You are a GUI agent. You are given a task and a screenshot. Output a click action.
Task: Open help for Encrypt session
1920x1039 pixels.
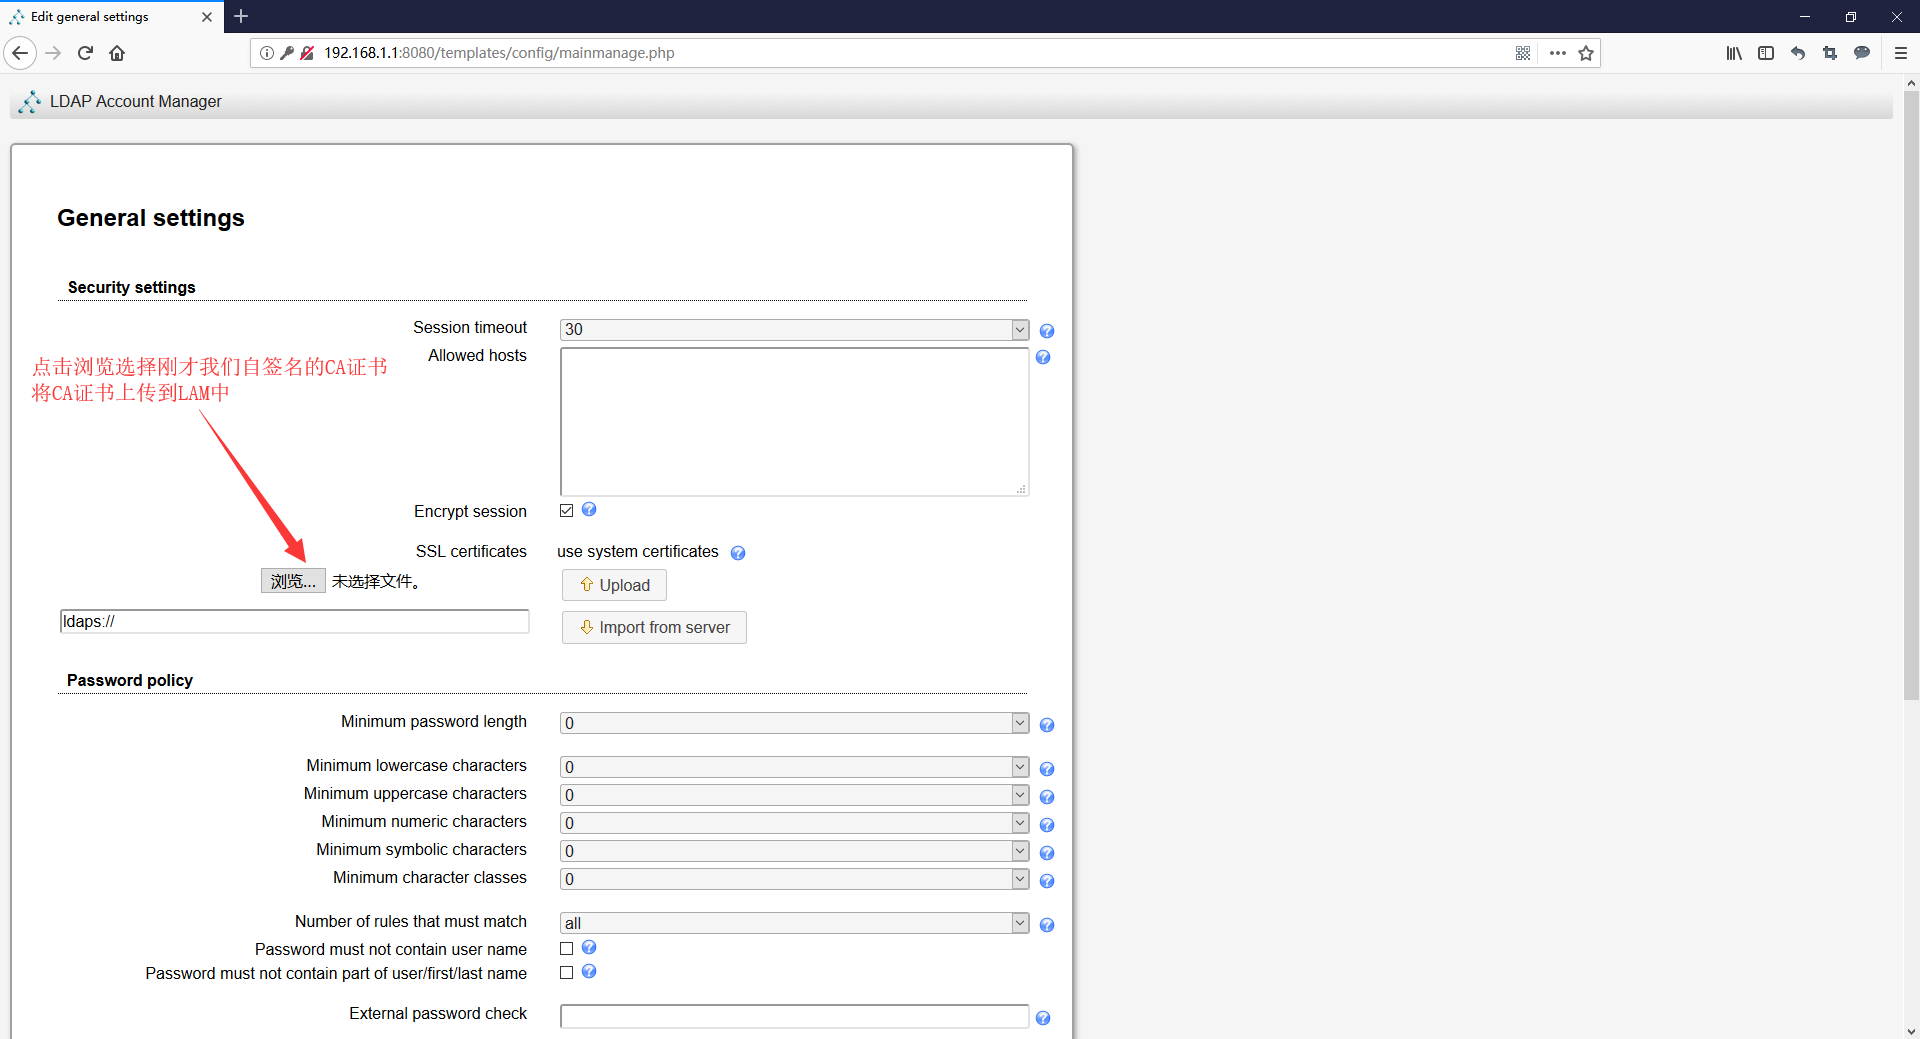(x=589, y=509)
